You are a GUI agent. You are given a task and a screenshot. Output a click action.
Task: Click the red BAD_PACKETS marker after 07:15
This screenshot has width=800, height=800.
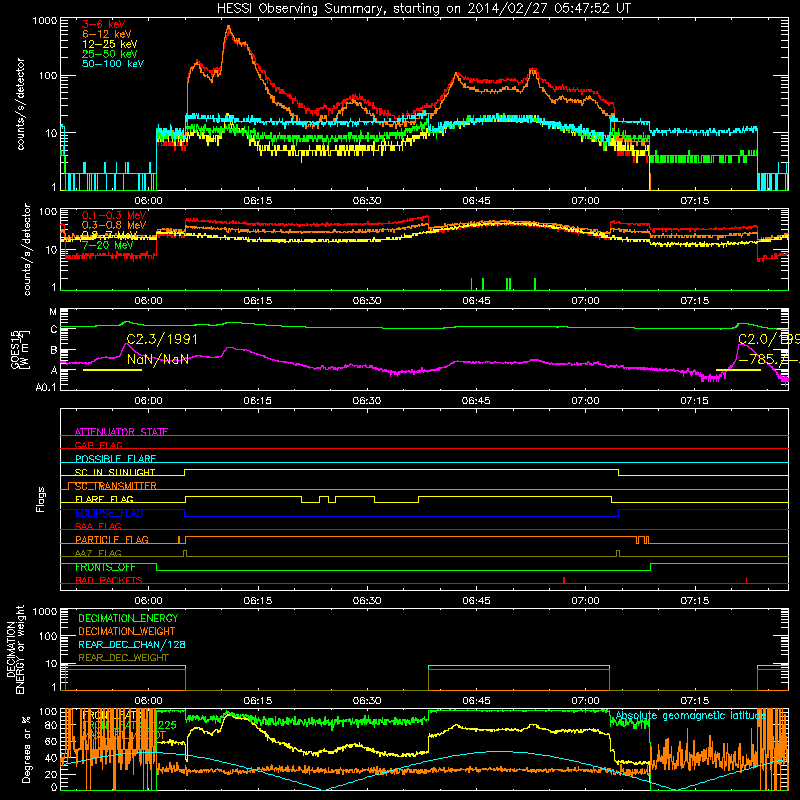coord(746,580)
